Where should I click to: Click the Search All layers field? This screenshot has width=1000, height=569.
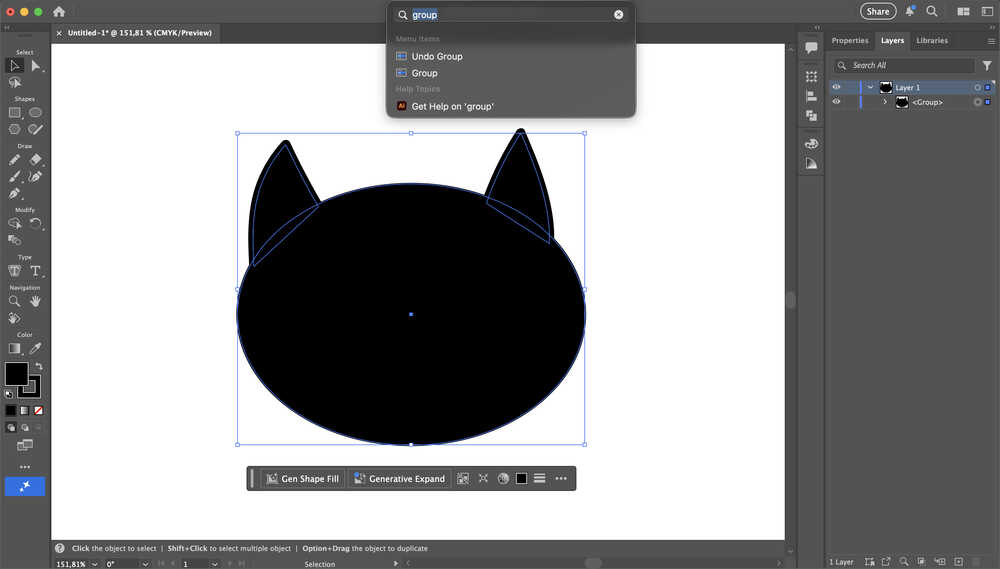coord(904,65)
